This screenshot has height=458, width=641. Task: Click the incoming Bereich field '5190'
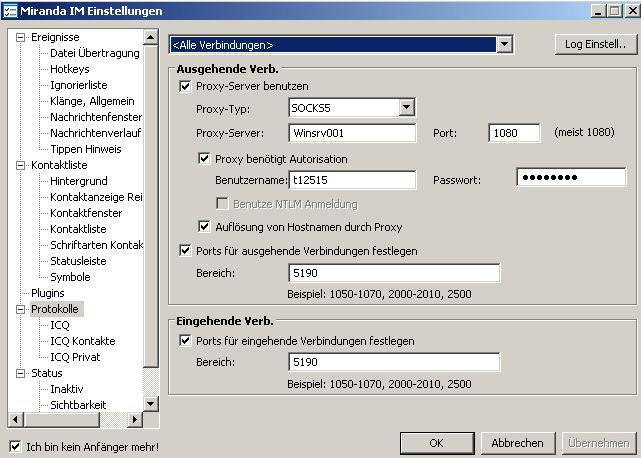[x=394, y=362]
